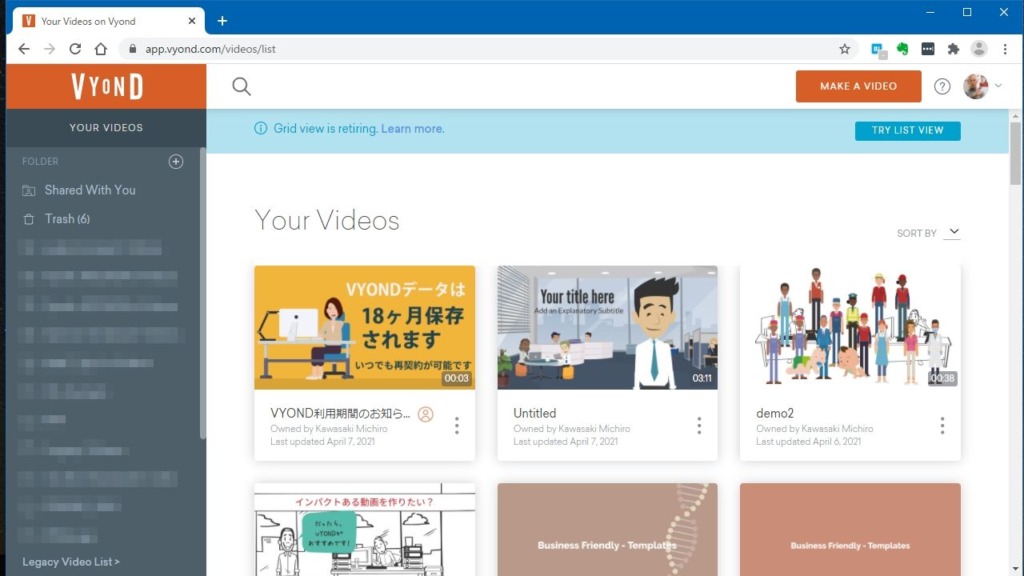Click the Untitled video title
The height and width of the screenshot is (576, 1024).
pos(534,413)
